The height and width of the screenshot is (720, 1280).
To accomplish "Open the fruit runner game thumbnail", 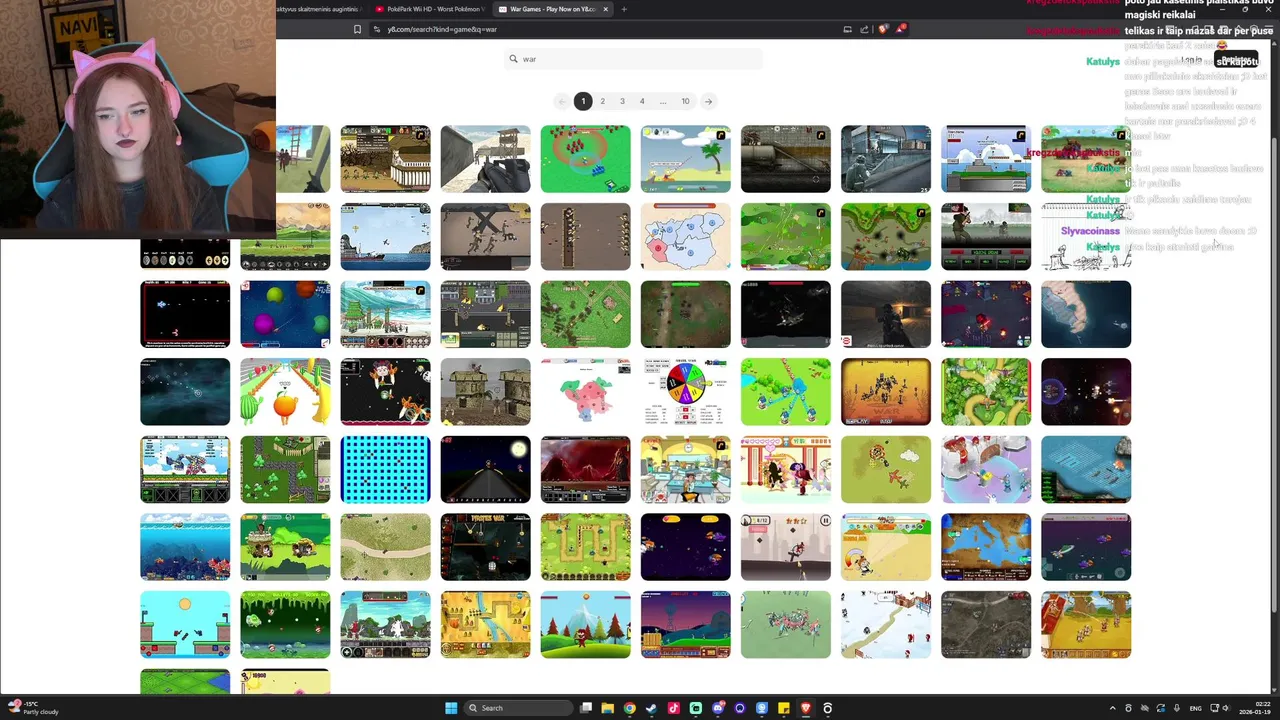I will (285, 392).
